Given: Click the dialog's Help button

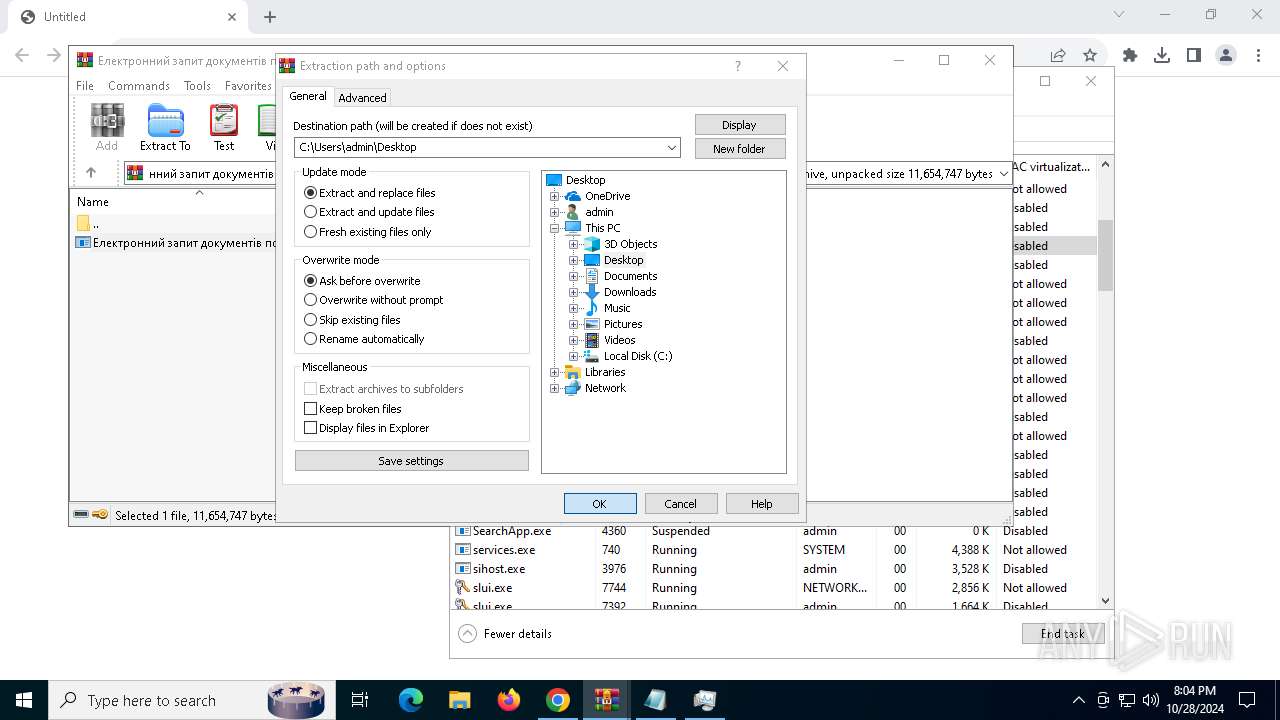Looking at the screenshot, I should pos(762,504).
